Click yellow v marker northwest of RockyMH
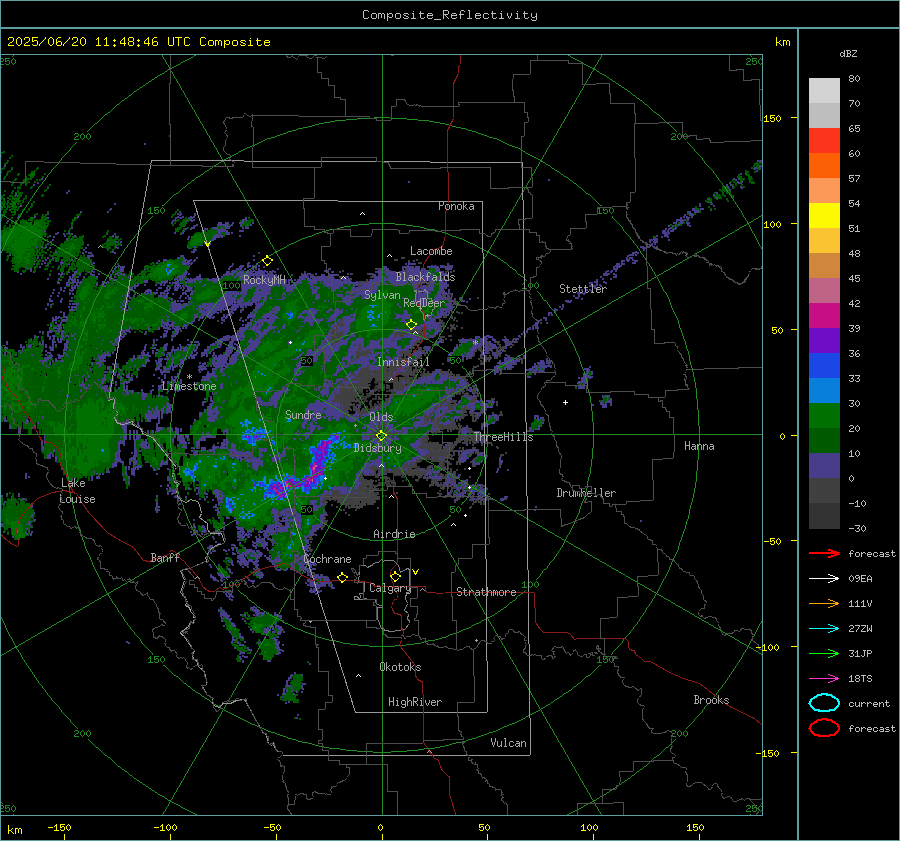This screenshot has width=900, height=841. pos(207,244)
